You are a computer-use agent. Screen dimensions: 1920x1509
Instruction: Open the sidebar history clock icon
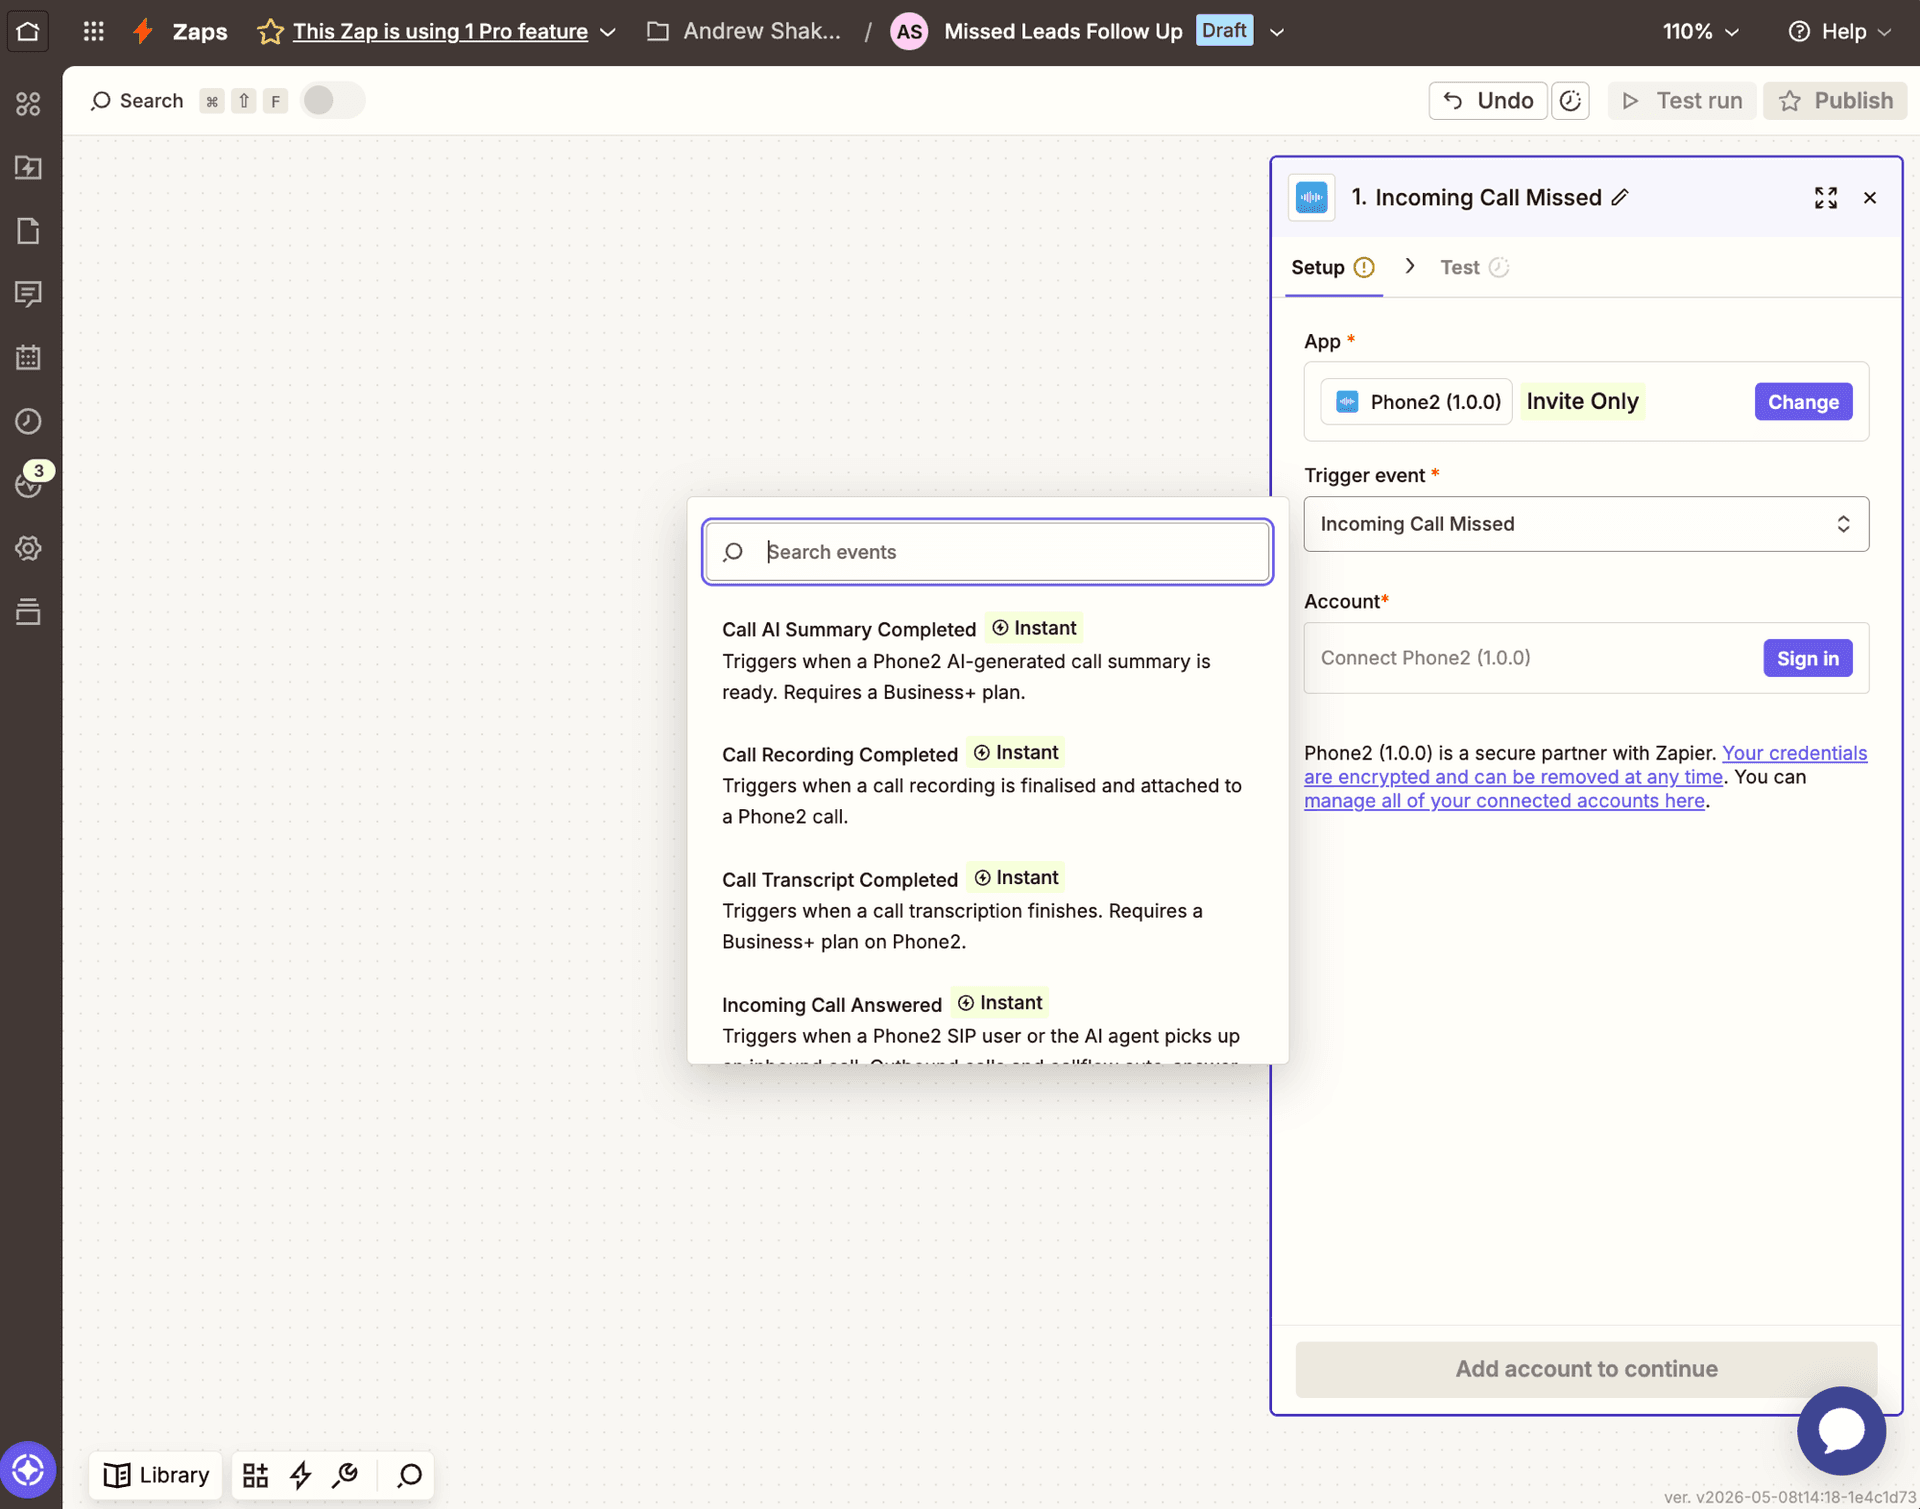(28, 421)
